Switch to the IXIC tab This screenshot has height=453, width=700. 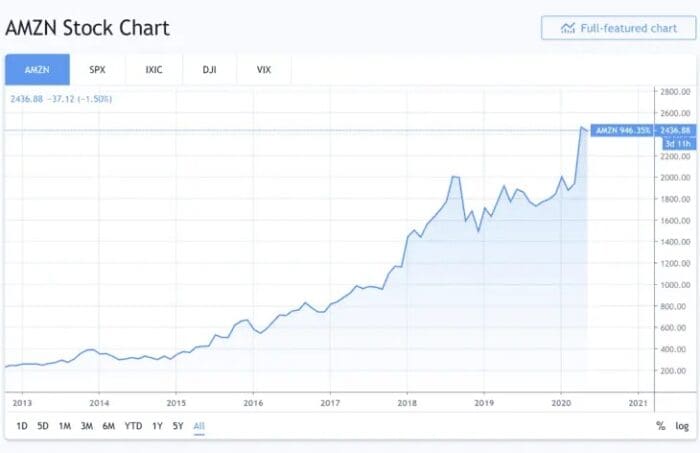(153, 70)
